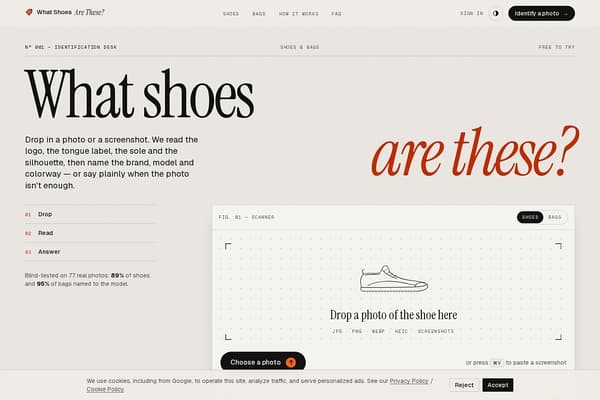The image size is (600, 400).
Task: Click the sneaker outline illustration
Action: [394, 279]
